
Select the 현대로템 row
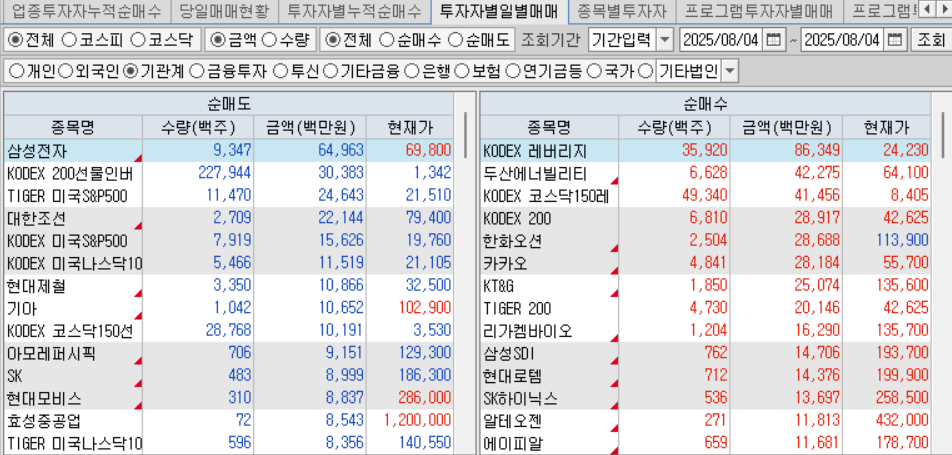click(x=706, y=375)
